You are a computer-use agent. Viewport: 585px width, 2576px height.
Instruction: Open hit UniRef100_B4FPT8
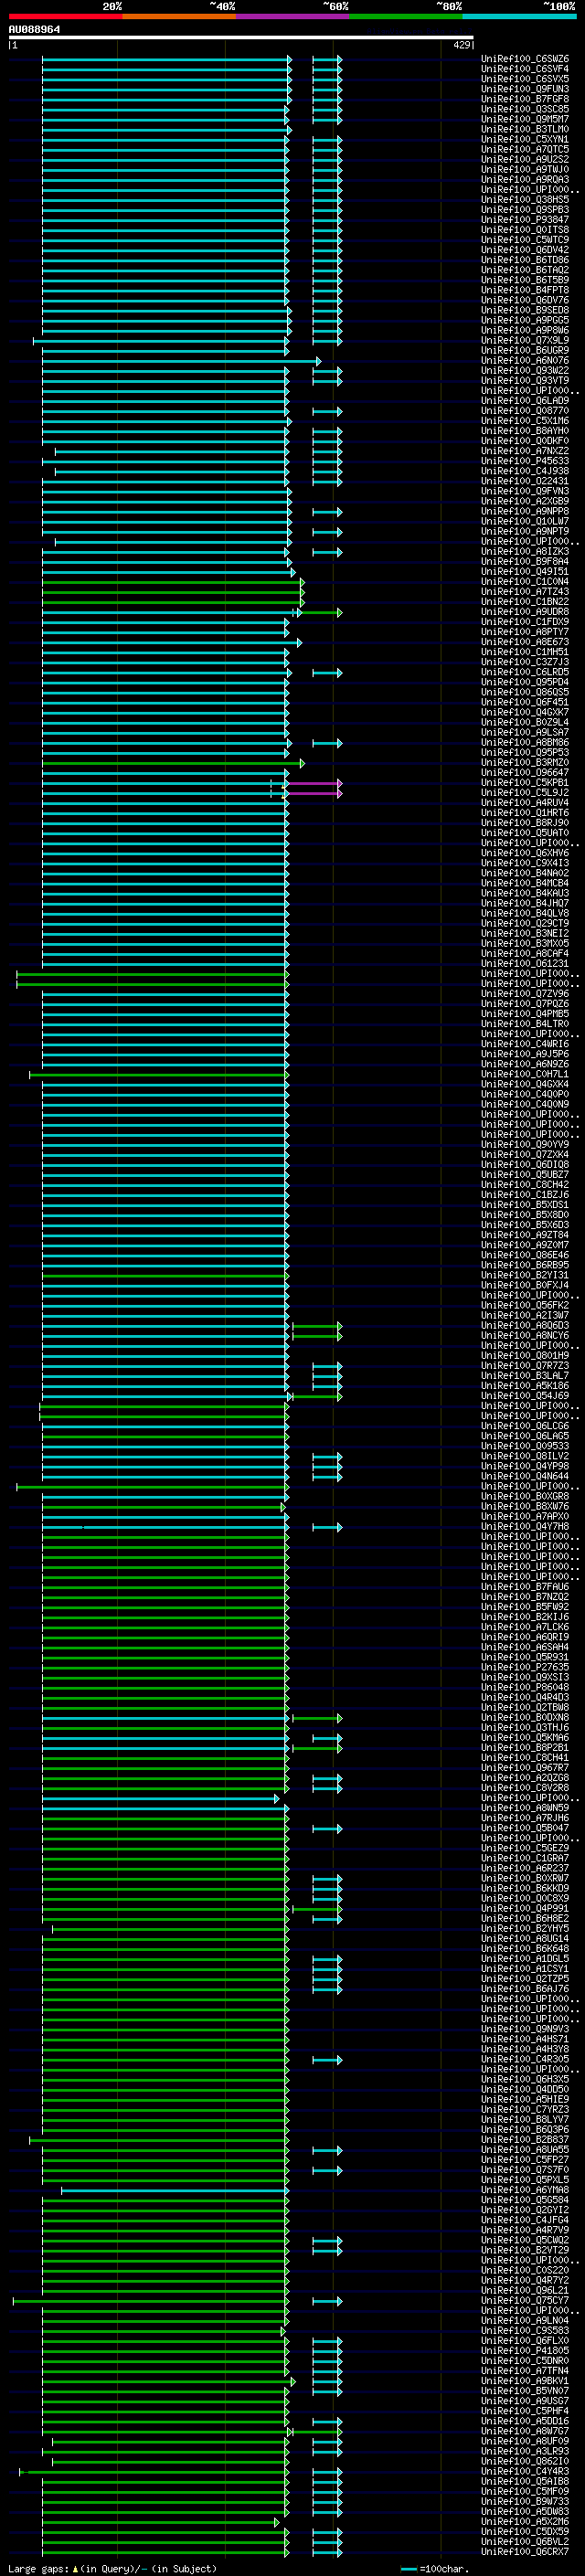pyautogui.click(x=525, y=290)
